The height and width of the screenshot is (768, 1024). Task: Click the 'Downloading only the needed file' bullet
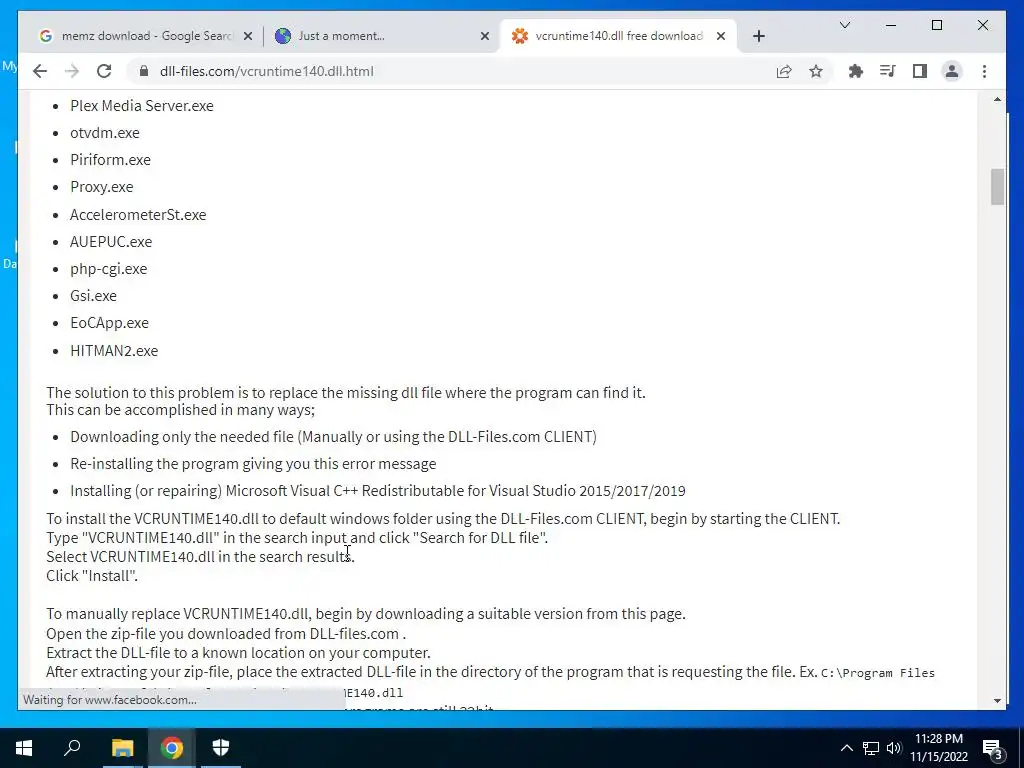(333, 437)
